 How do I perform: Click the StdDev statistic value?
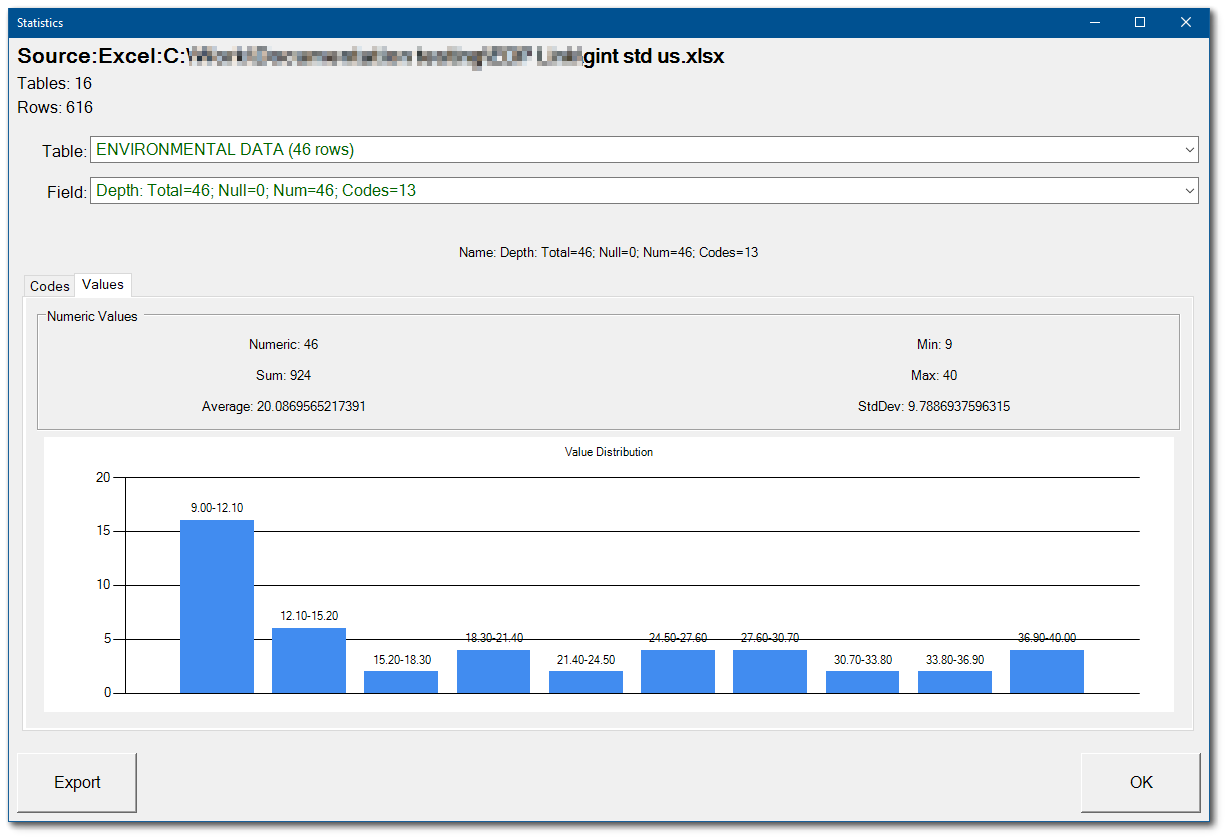pyautogui.click(x=934, y=406)
